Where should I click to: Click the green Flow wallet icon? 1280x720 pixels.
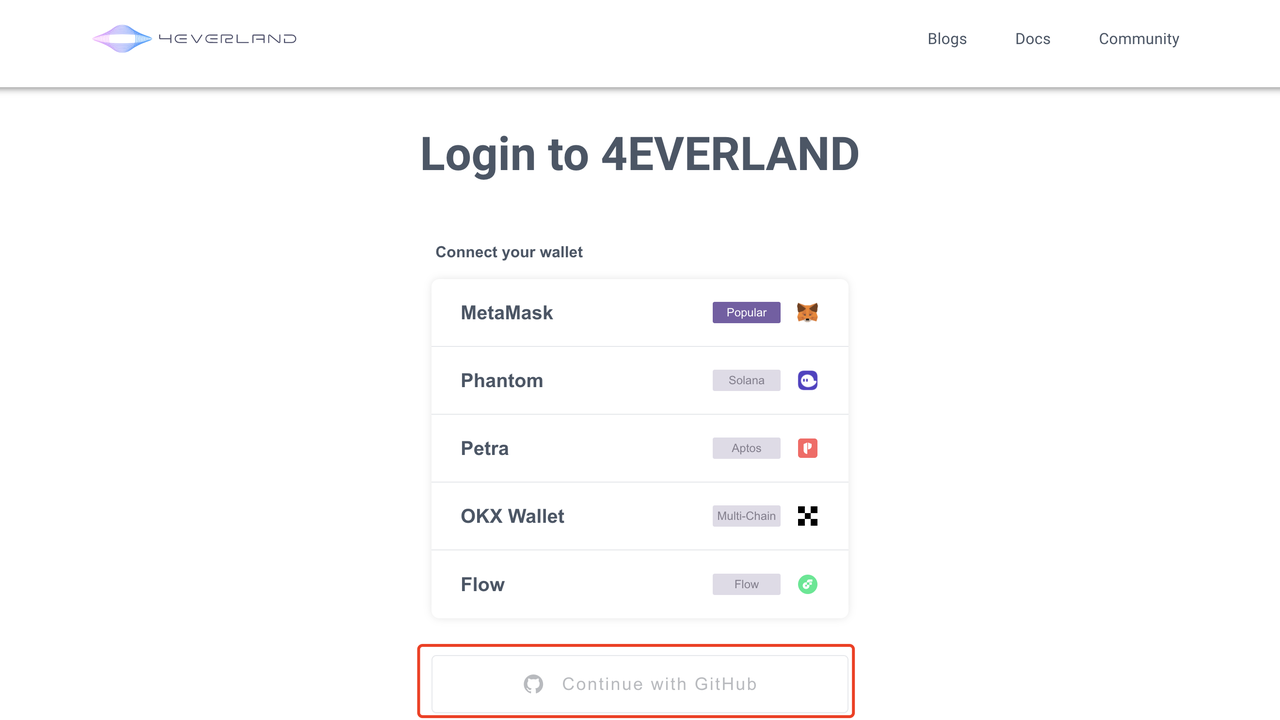click(x=807, y=584)
